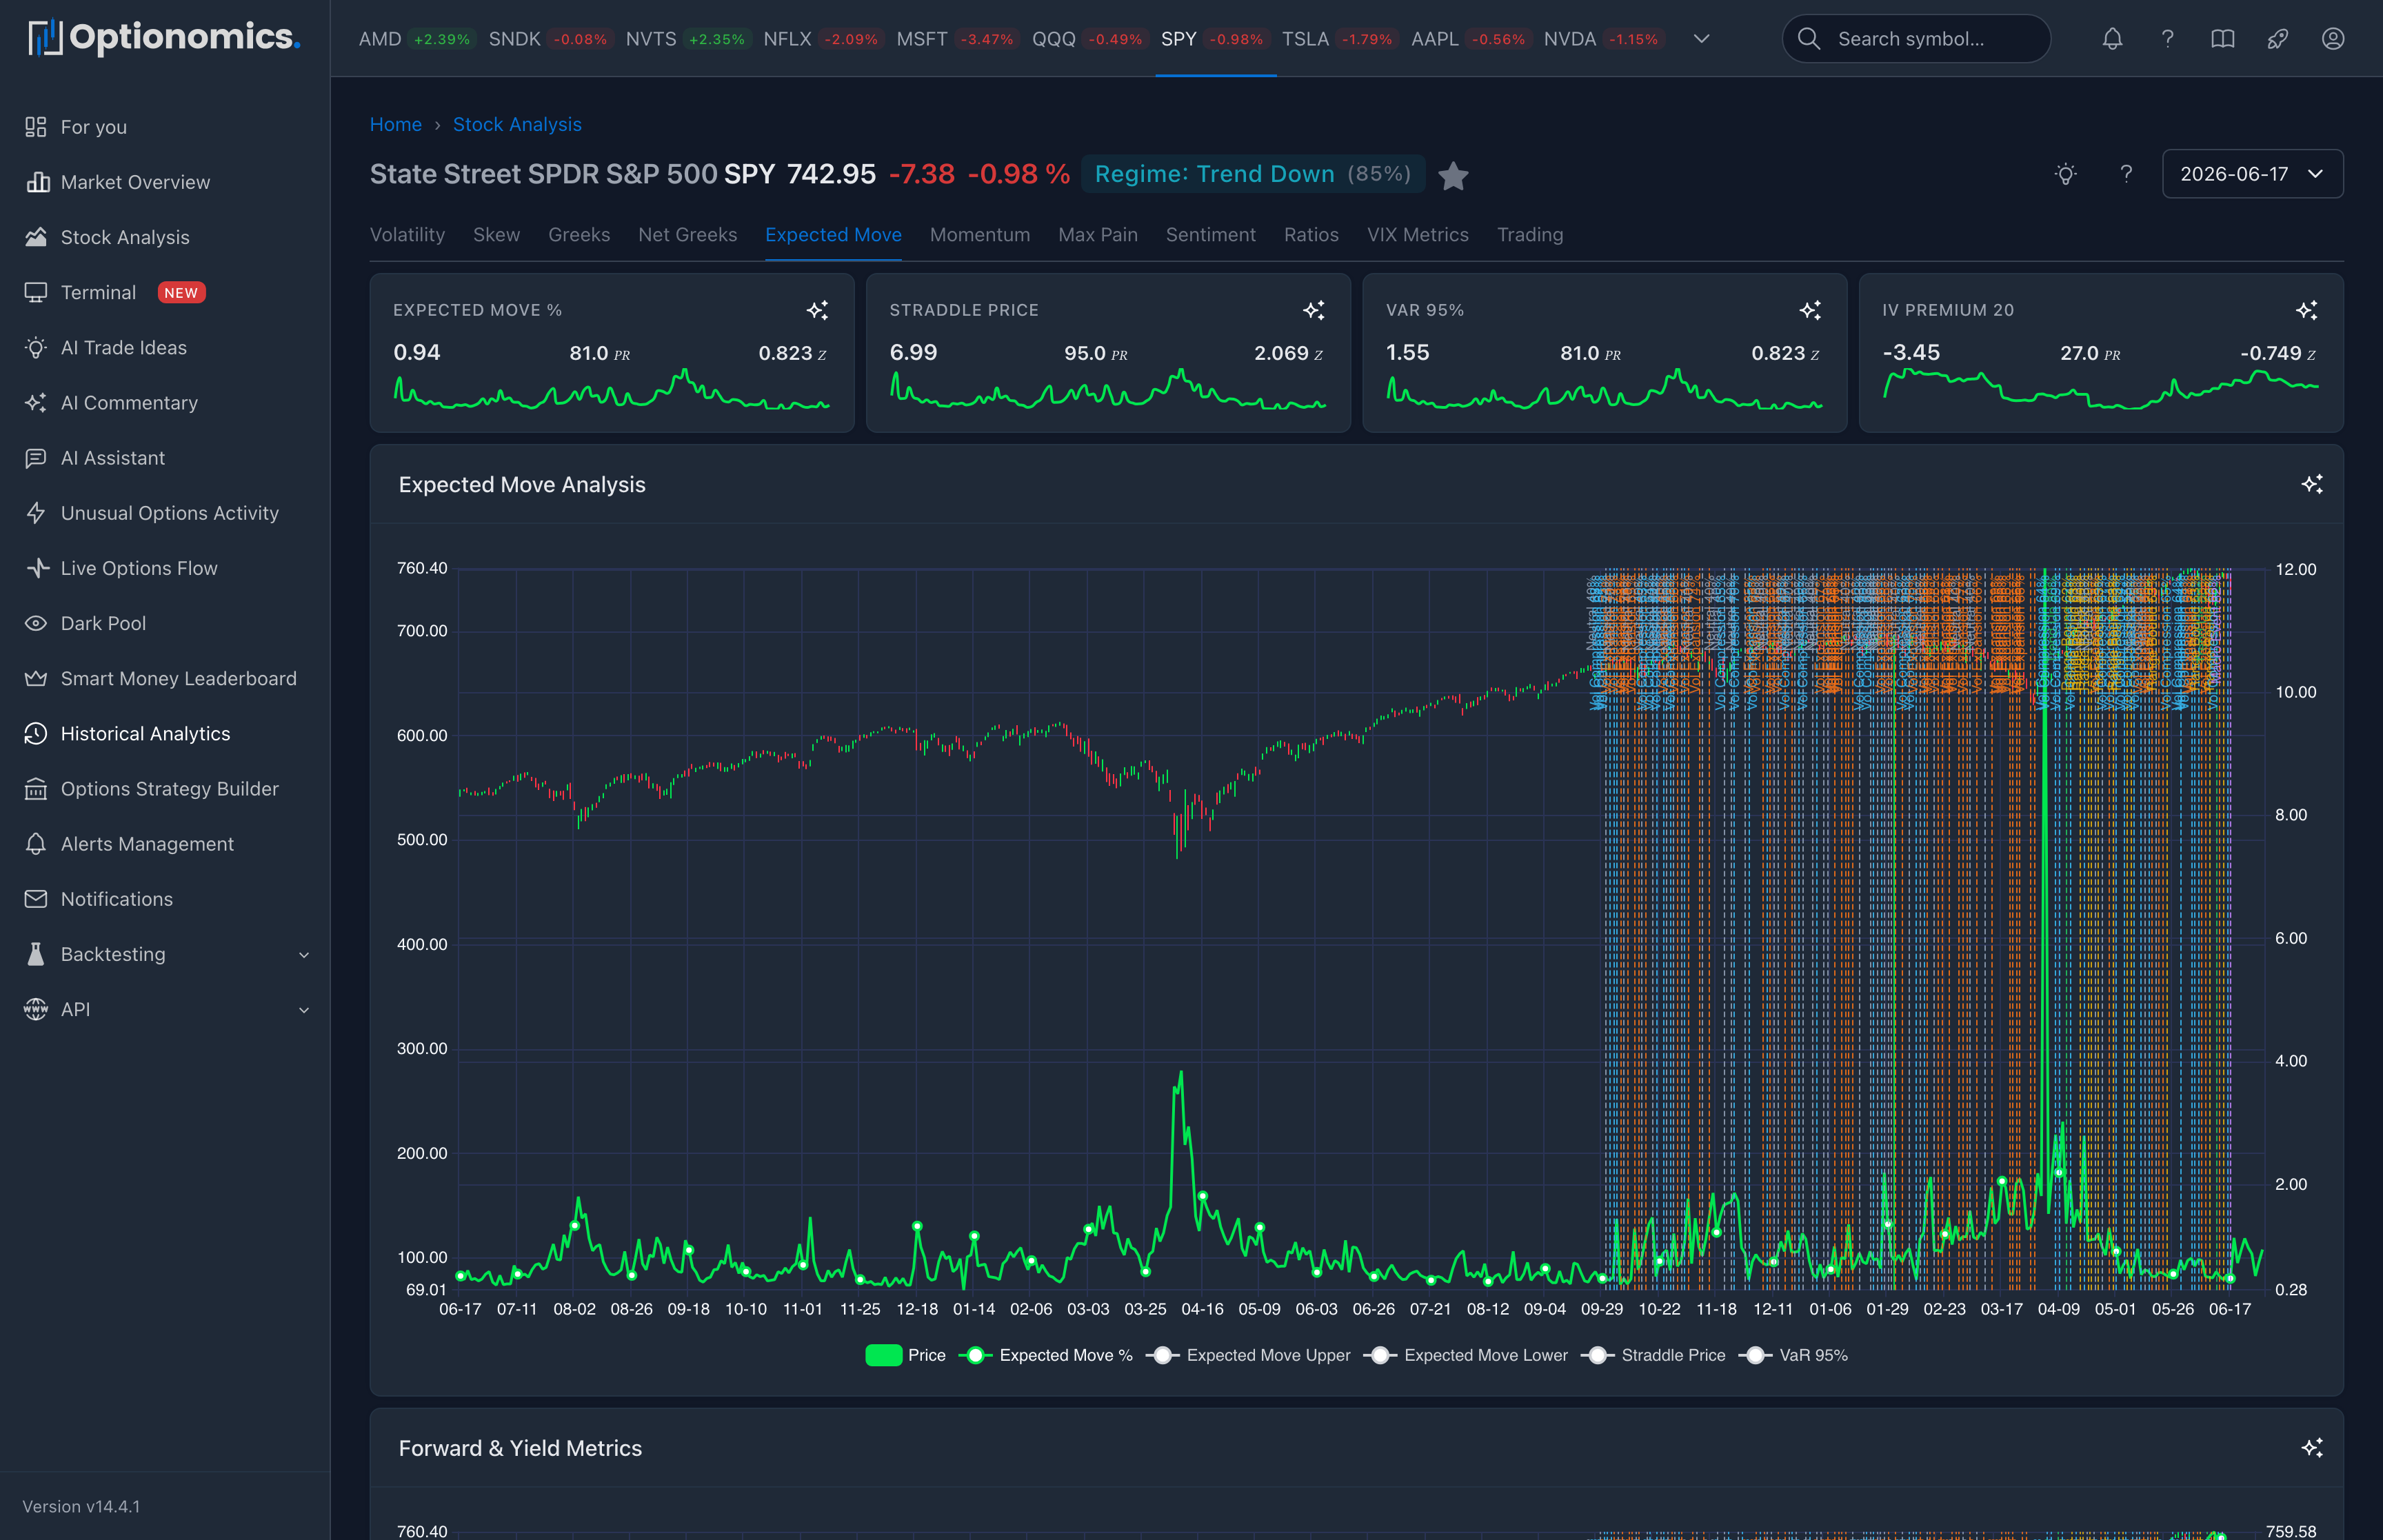
Task: Toggle VaR 95% series in legend
Action: pyautogui.click(x=1794, y=1355)
